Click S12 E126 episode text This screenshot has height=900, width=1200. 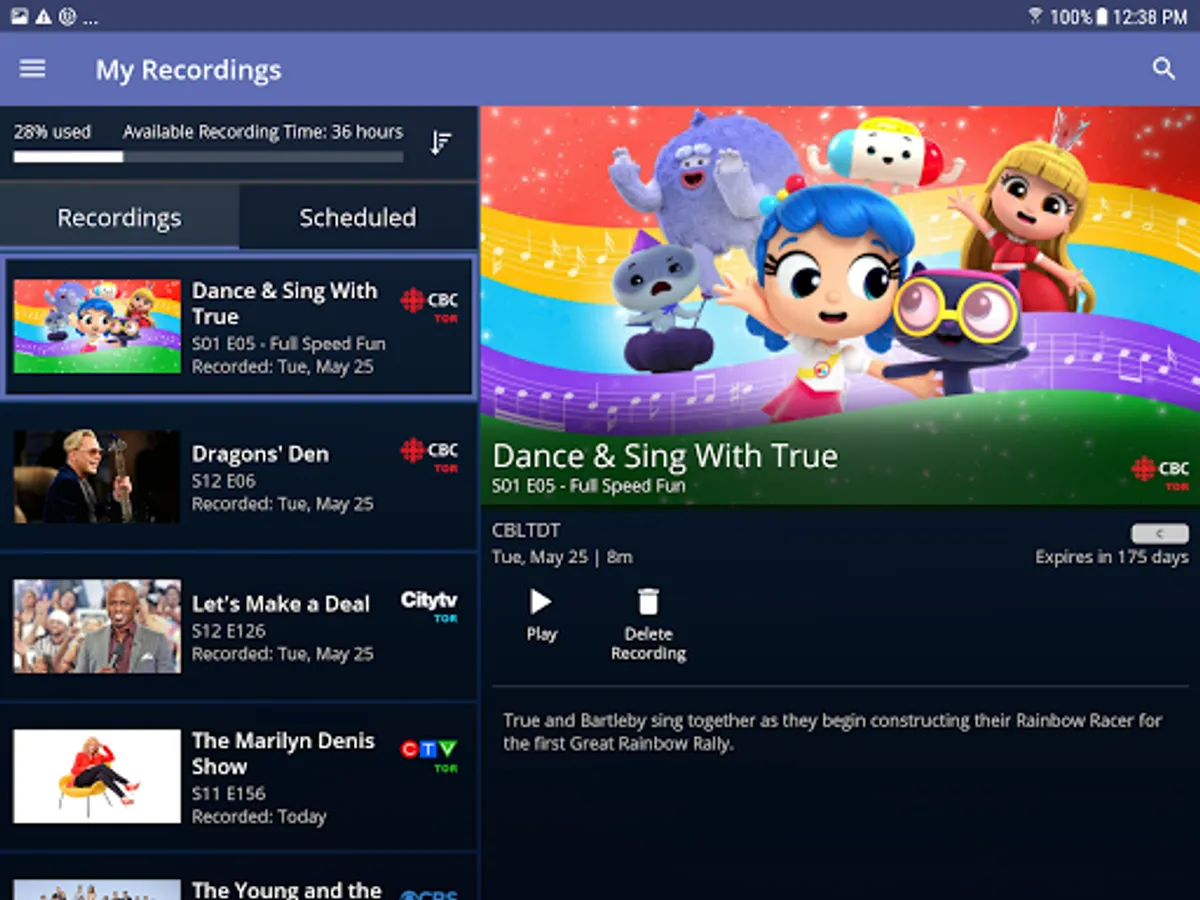229,630
